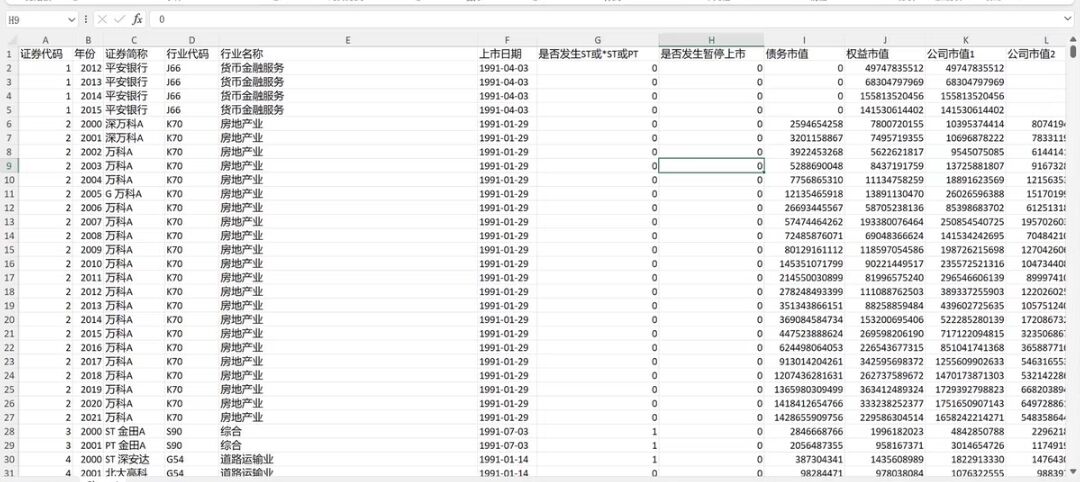Image resolution: width=1080 pixels, height=482 pixels.
Task: Click the cell containing G 万科A
Action: (134, 193)
